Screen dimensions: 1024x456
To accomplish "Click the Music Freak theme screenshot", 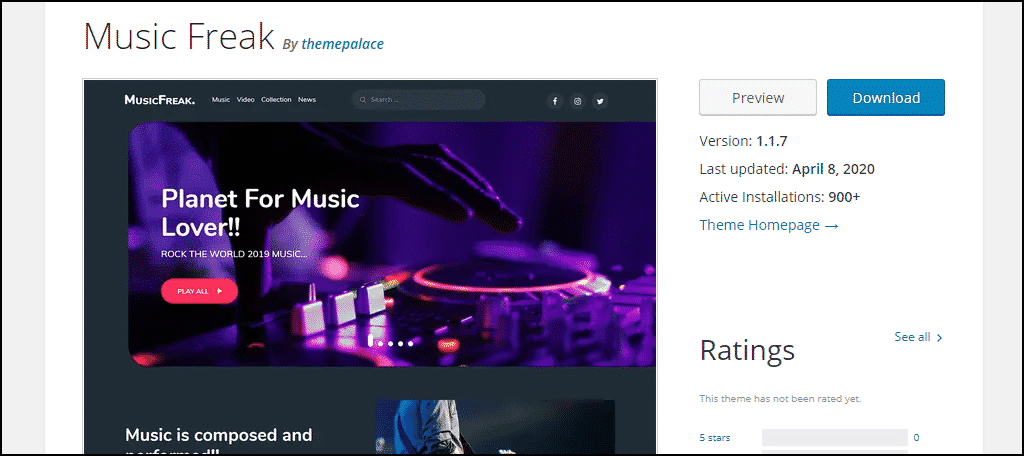I will point(370,267).
